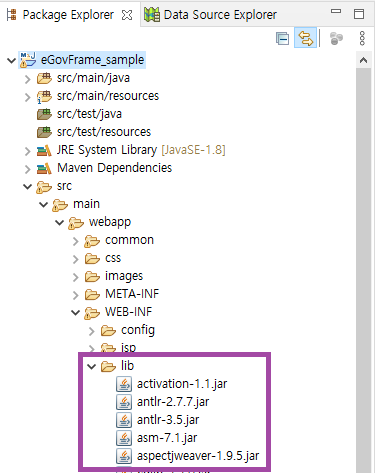
Task: Select the antlr-2.7.7.jar file name
Action: [173, 402]
